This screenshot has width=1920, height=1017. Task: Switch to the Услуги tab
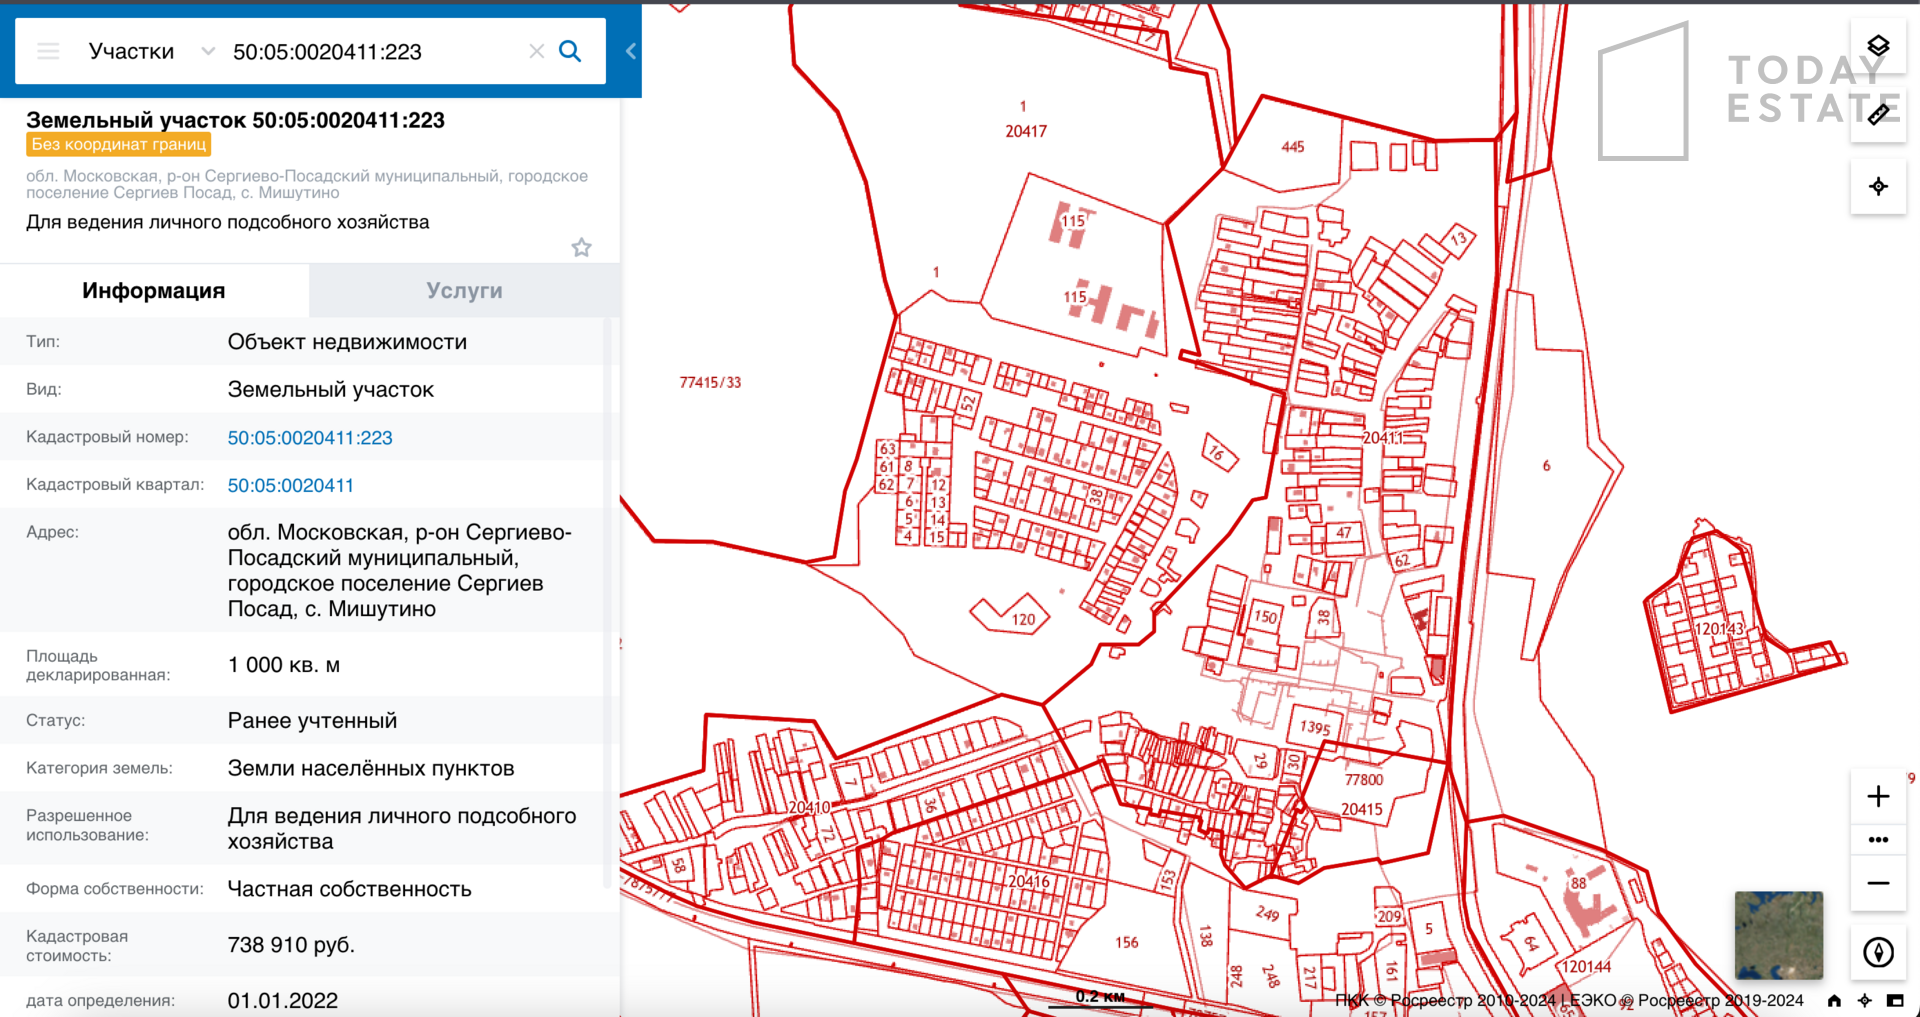point(464,291)
